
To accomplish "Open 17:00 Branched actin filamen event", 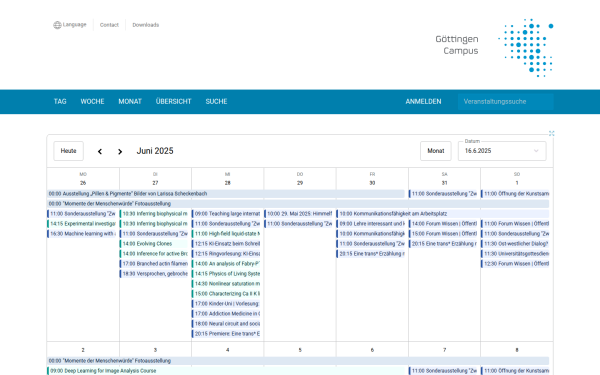I will tap(154, 263).
